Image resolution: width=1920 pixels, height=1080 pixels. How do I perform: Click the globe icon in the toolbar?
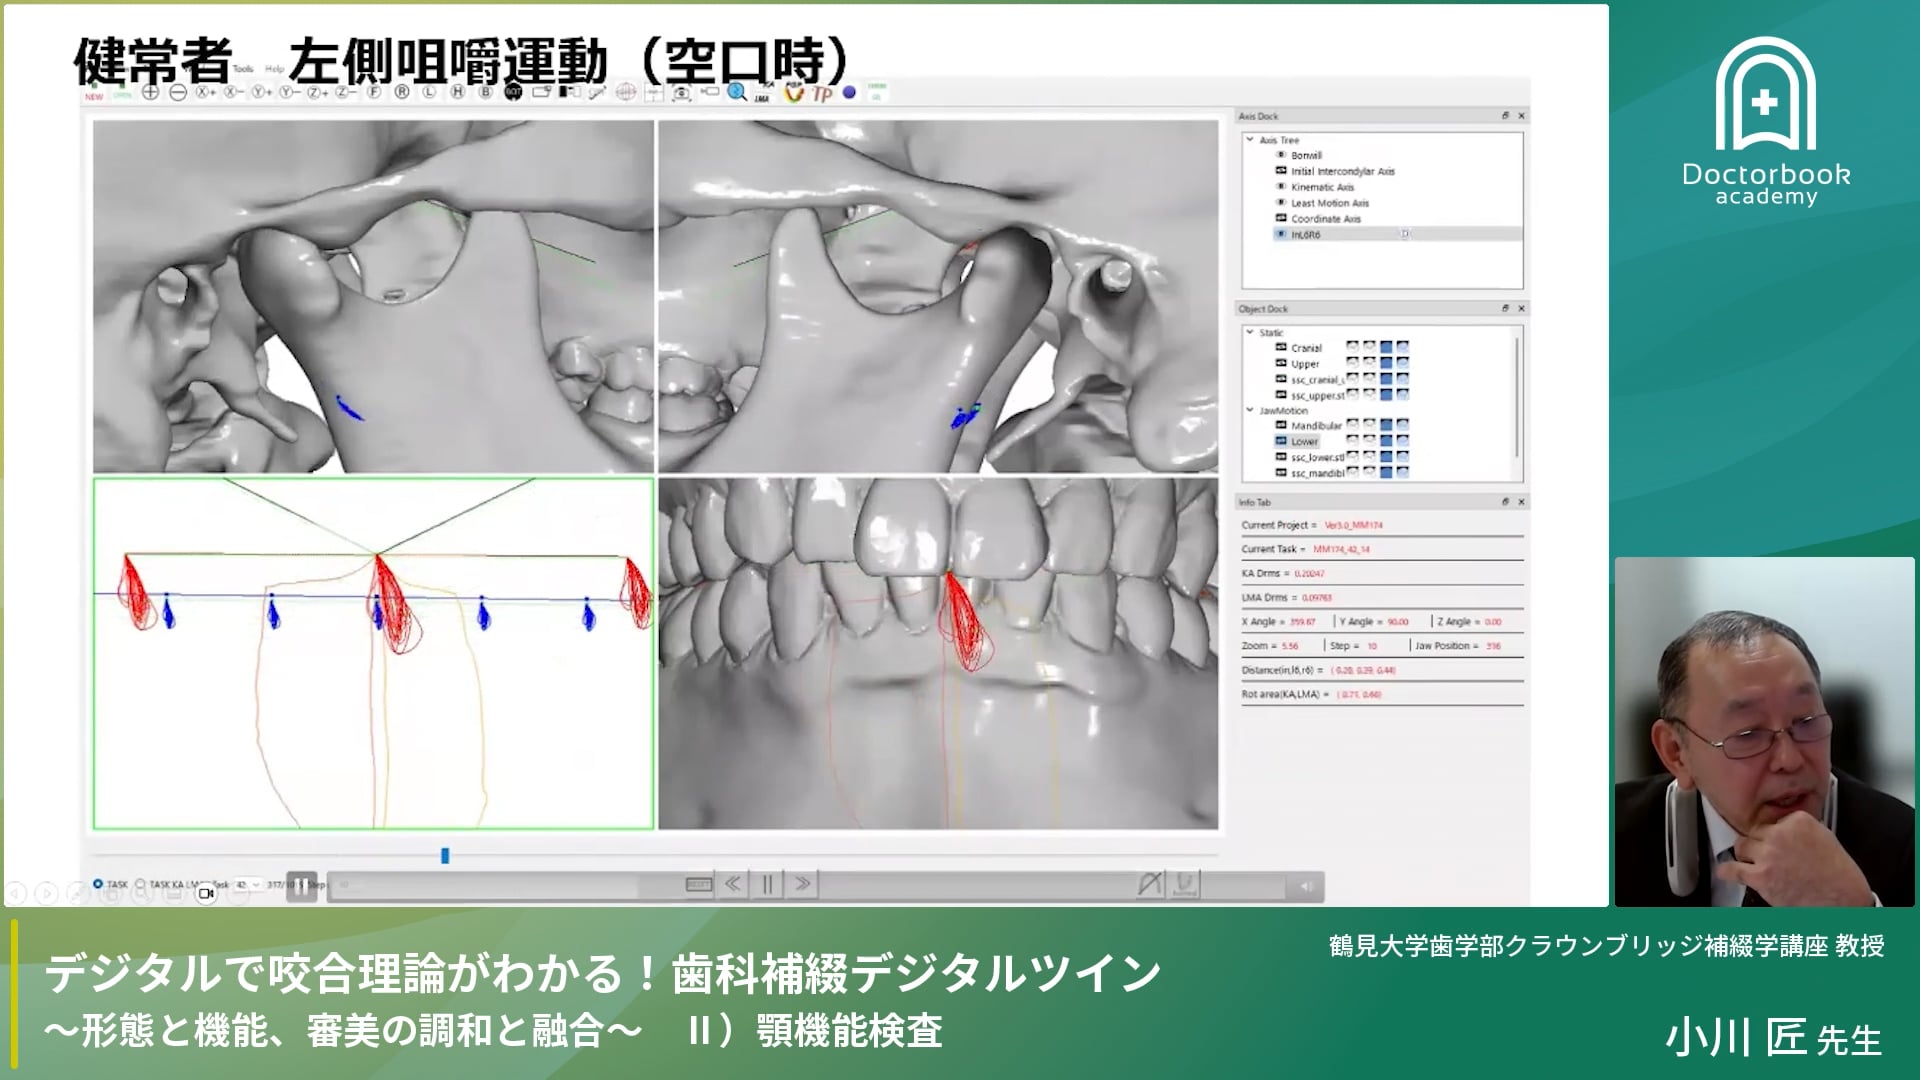[627, 91]
